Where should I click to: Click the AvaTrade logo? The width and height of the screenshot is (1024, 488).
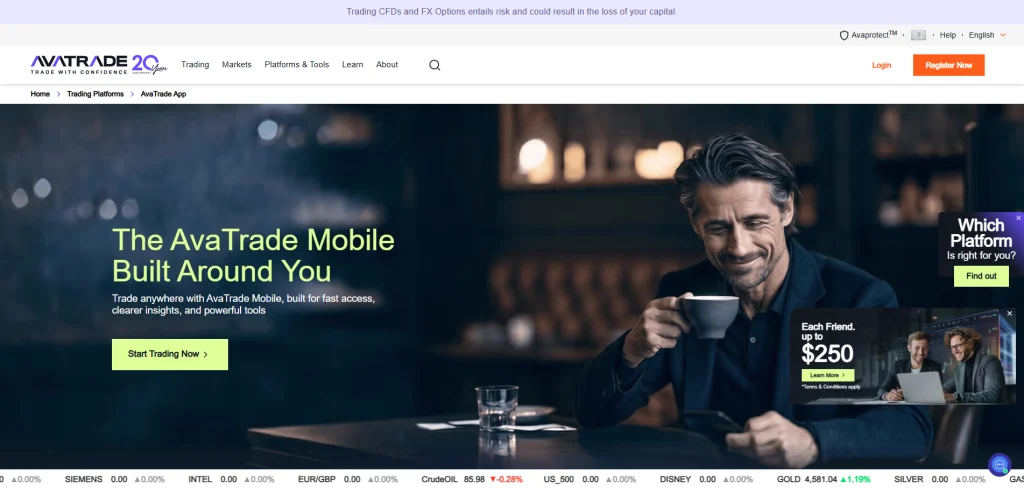click(79, 64)
